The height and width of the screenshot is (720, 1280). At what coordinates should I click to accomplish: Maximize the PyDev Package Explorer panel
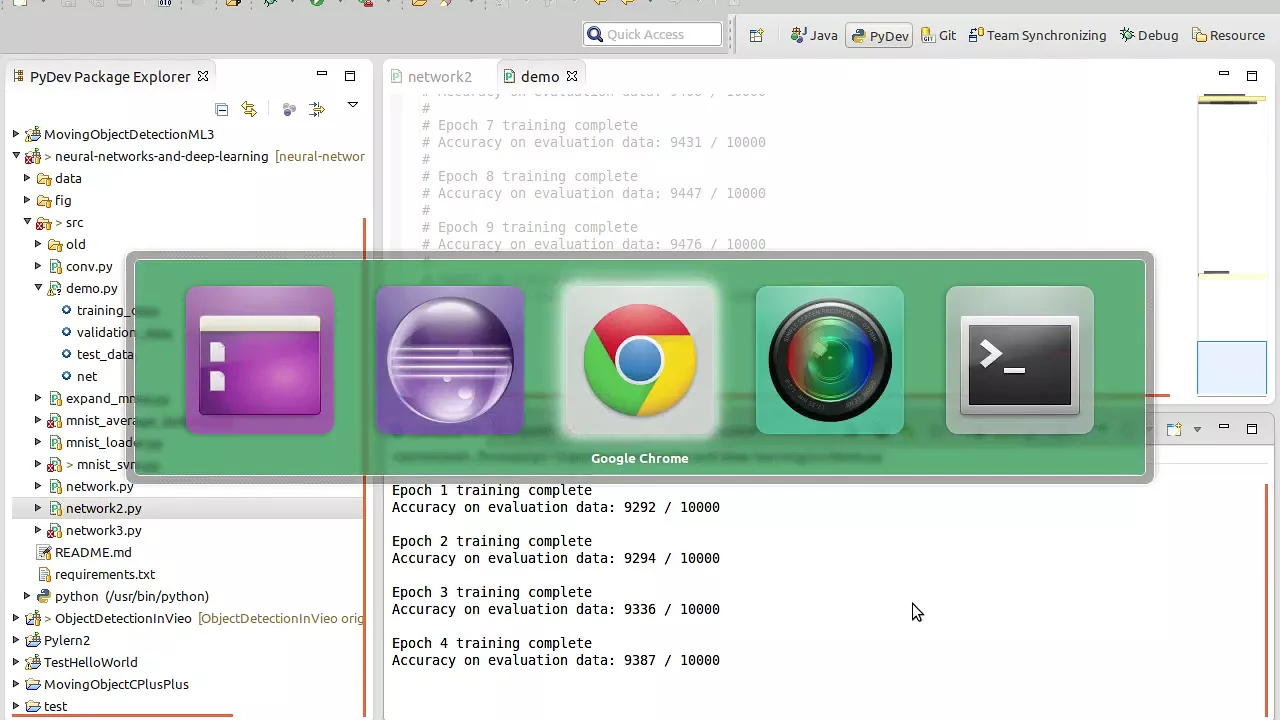click(x=350, y=76)
